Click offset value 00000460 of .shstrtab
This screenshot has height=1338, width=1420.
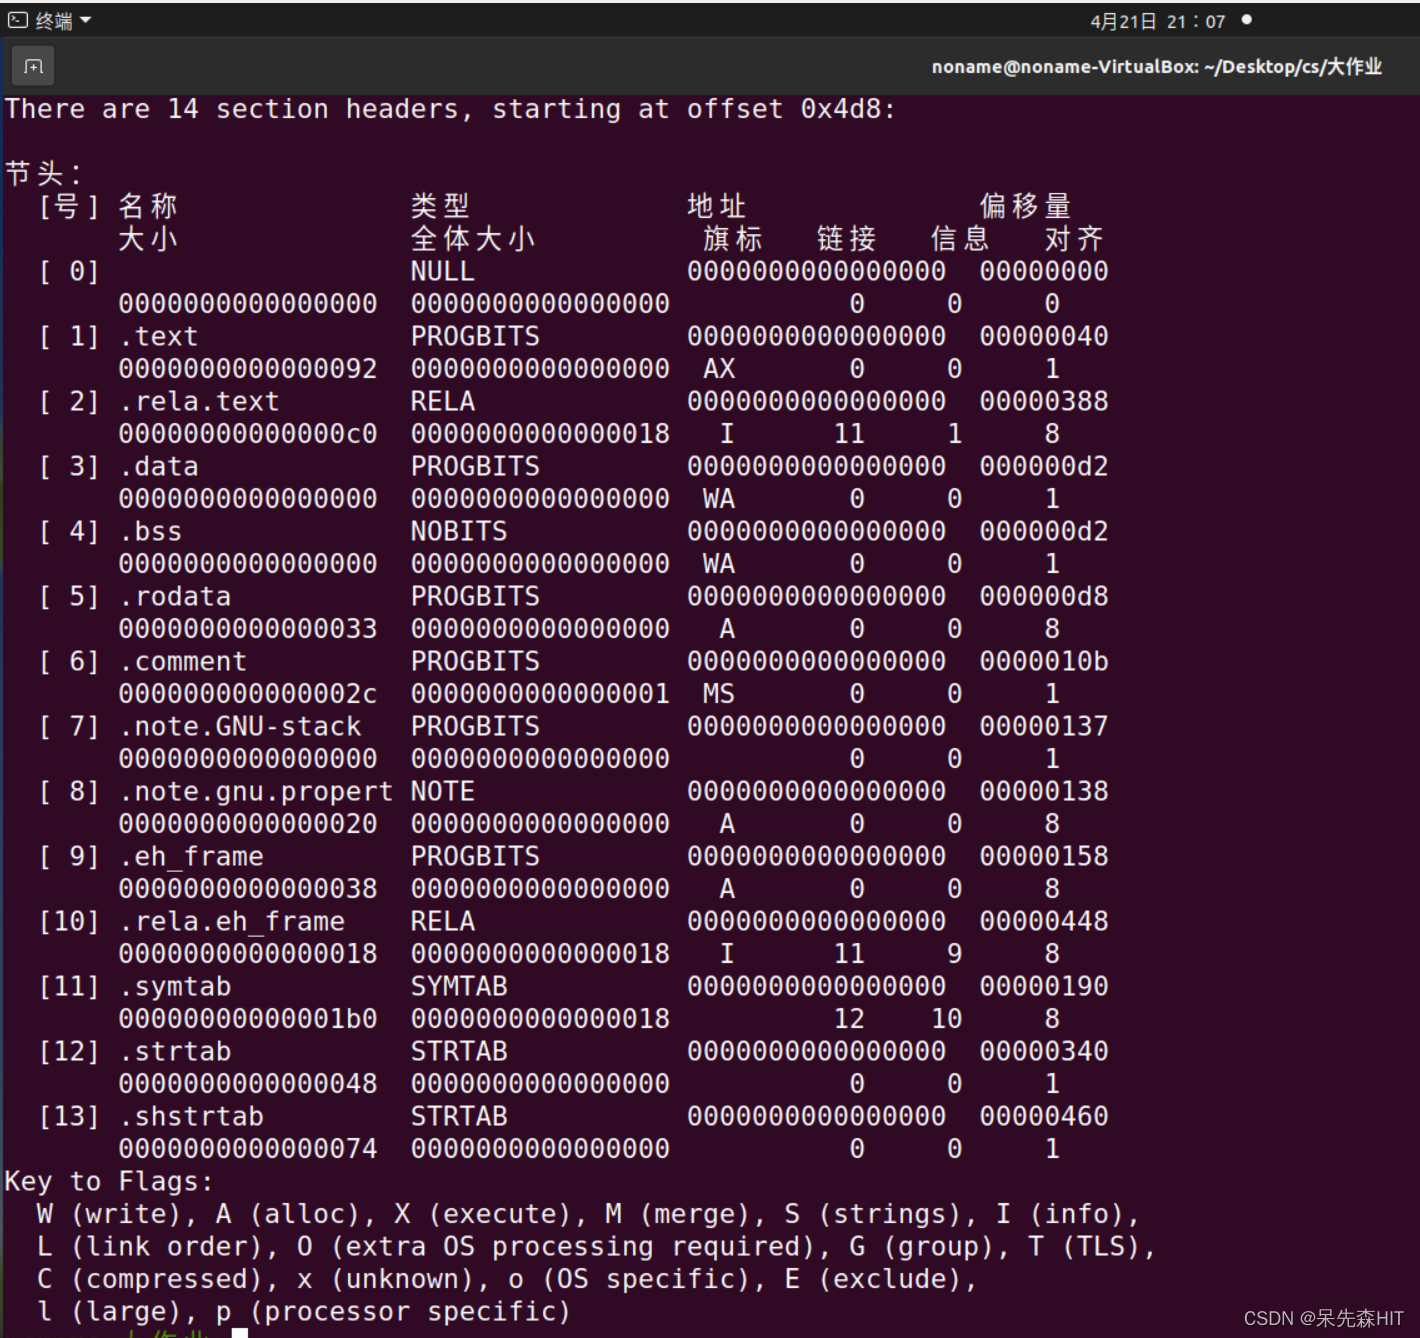[1044, 1117]
